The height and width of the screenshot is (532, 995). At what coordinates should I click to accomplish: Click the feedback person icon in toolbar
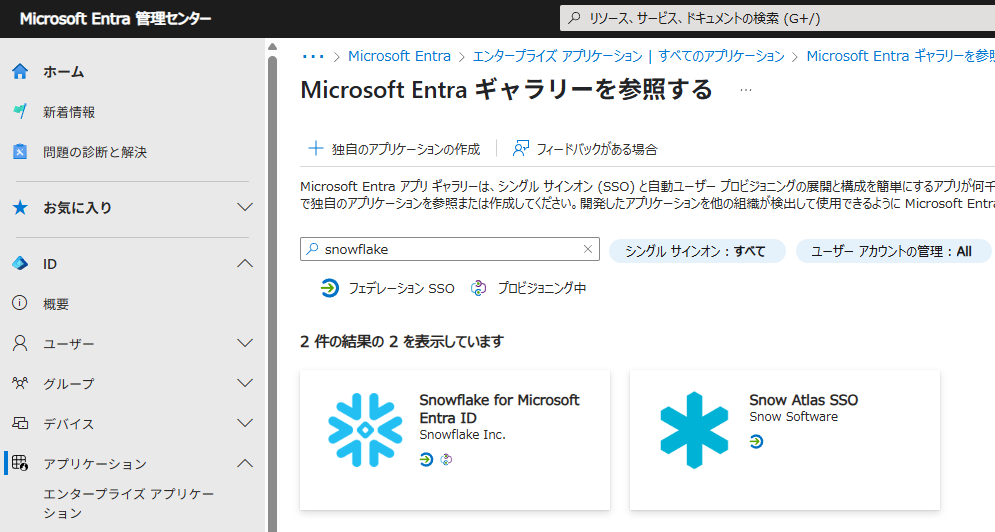(520, 149)
